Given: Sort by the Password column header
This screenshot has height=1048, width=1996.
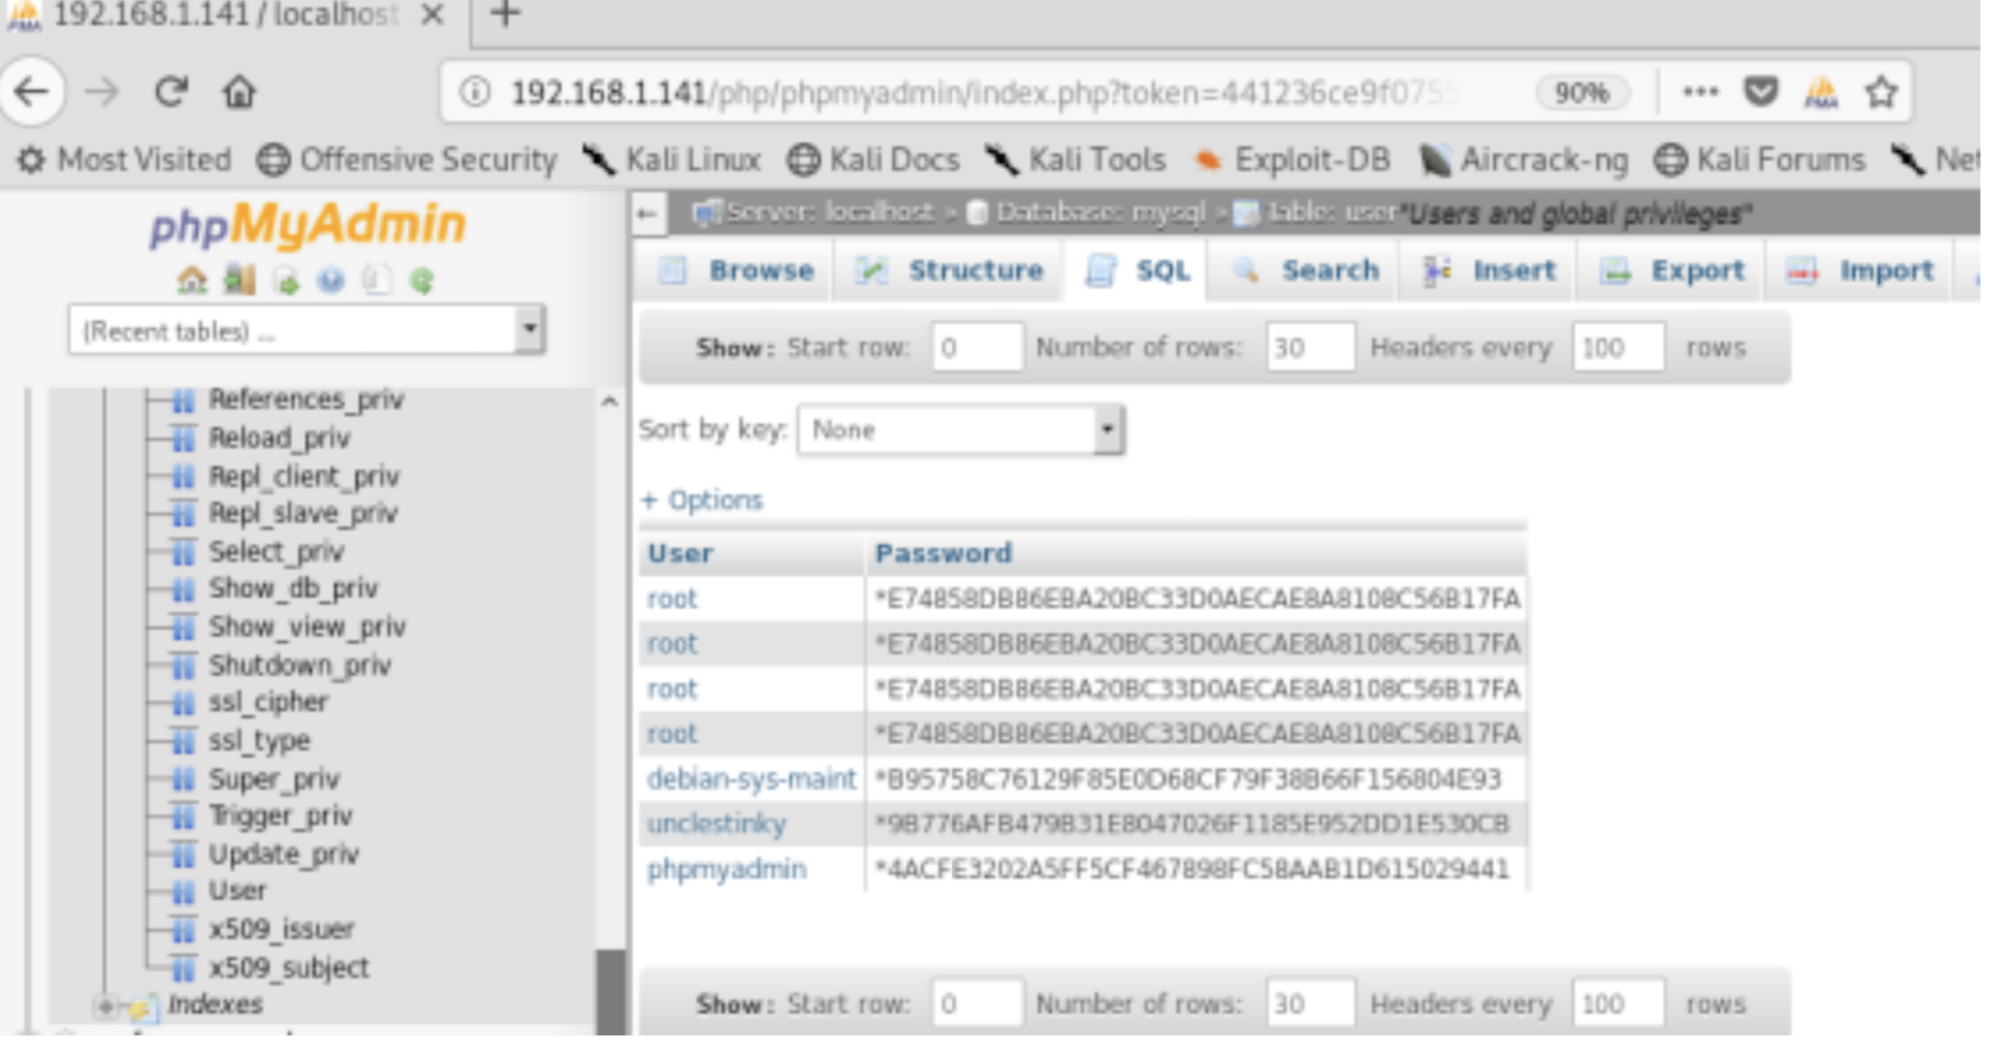Looking at the screenshot, I should click(x=943, y=553).
